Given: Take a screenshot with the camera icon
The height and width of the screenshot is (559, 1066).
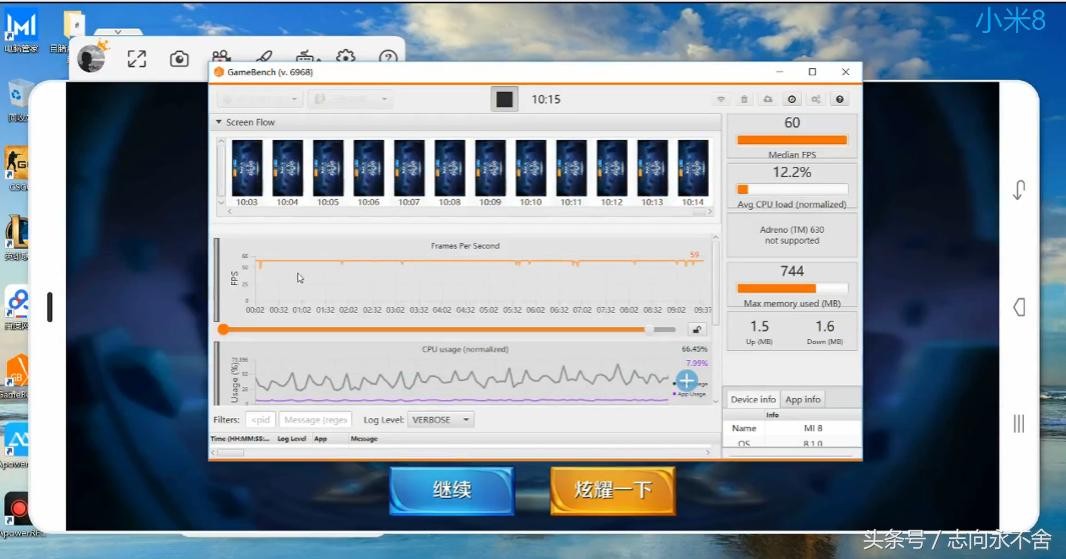Looking at the screenshot, I should click(x=179, y=59).
